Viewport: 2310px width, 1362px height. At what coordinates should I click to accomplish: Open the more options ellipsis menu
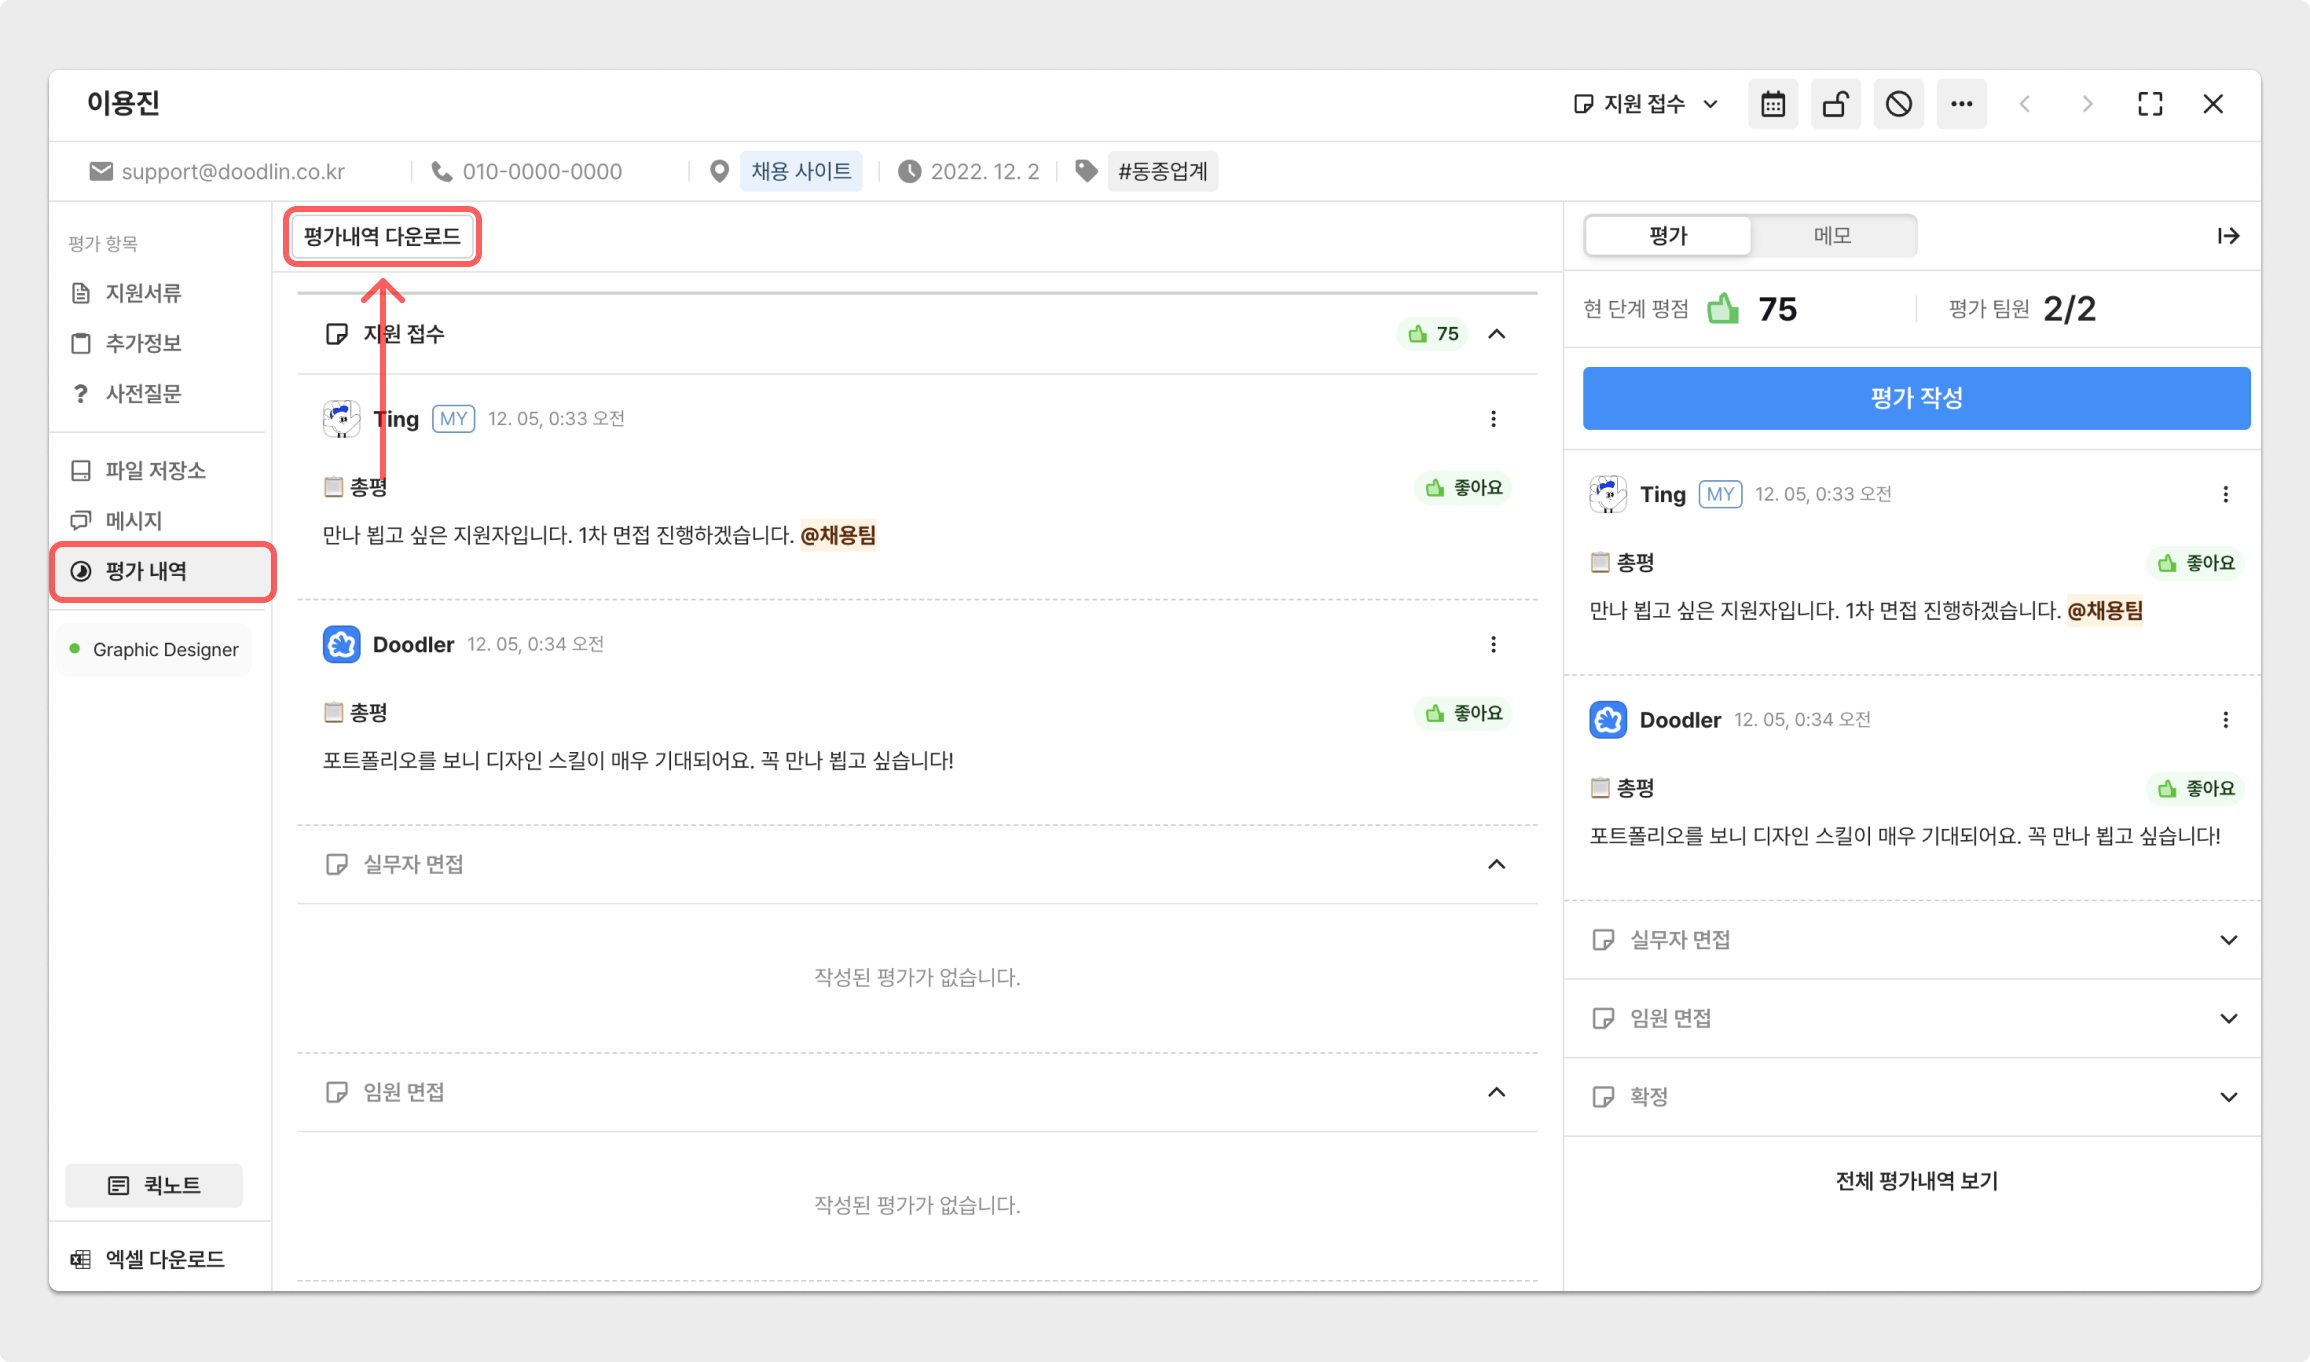pos(1961,104)
